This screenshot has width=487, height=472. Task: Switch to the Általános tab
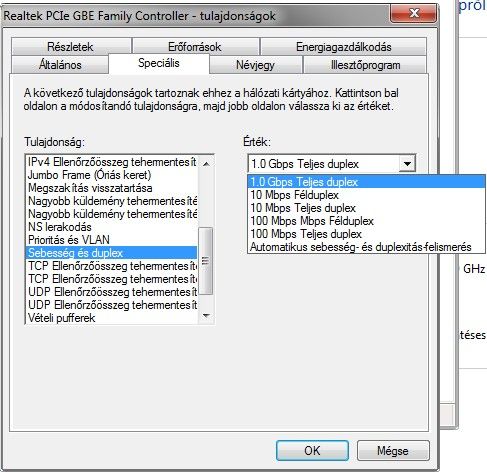tap(60, 65)
